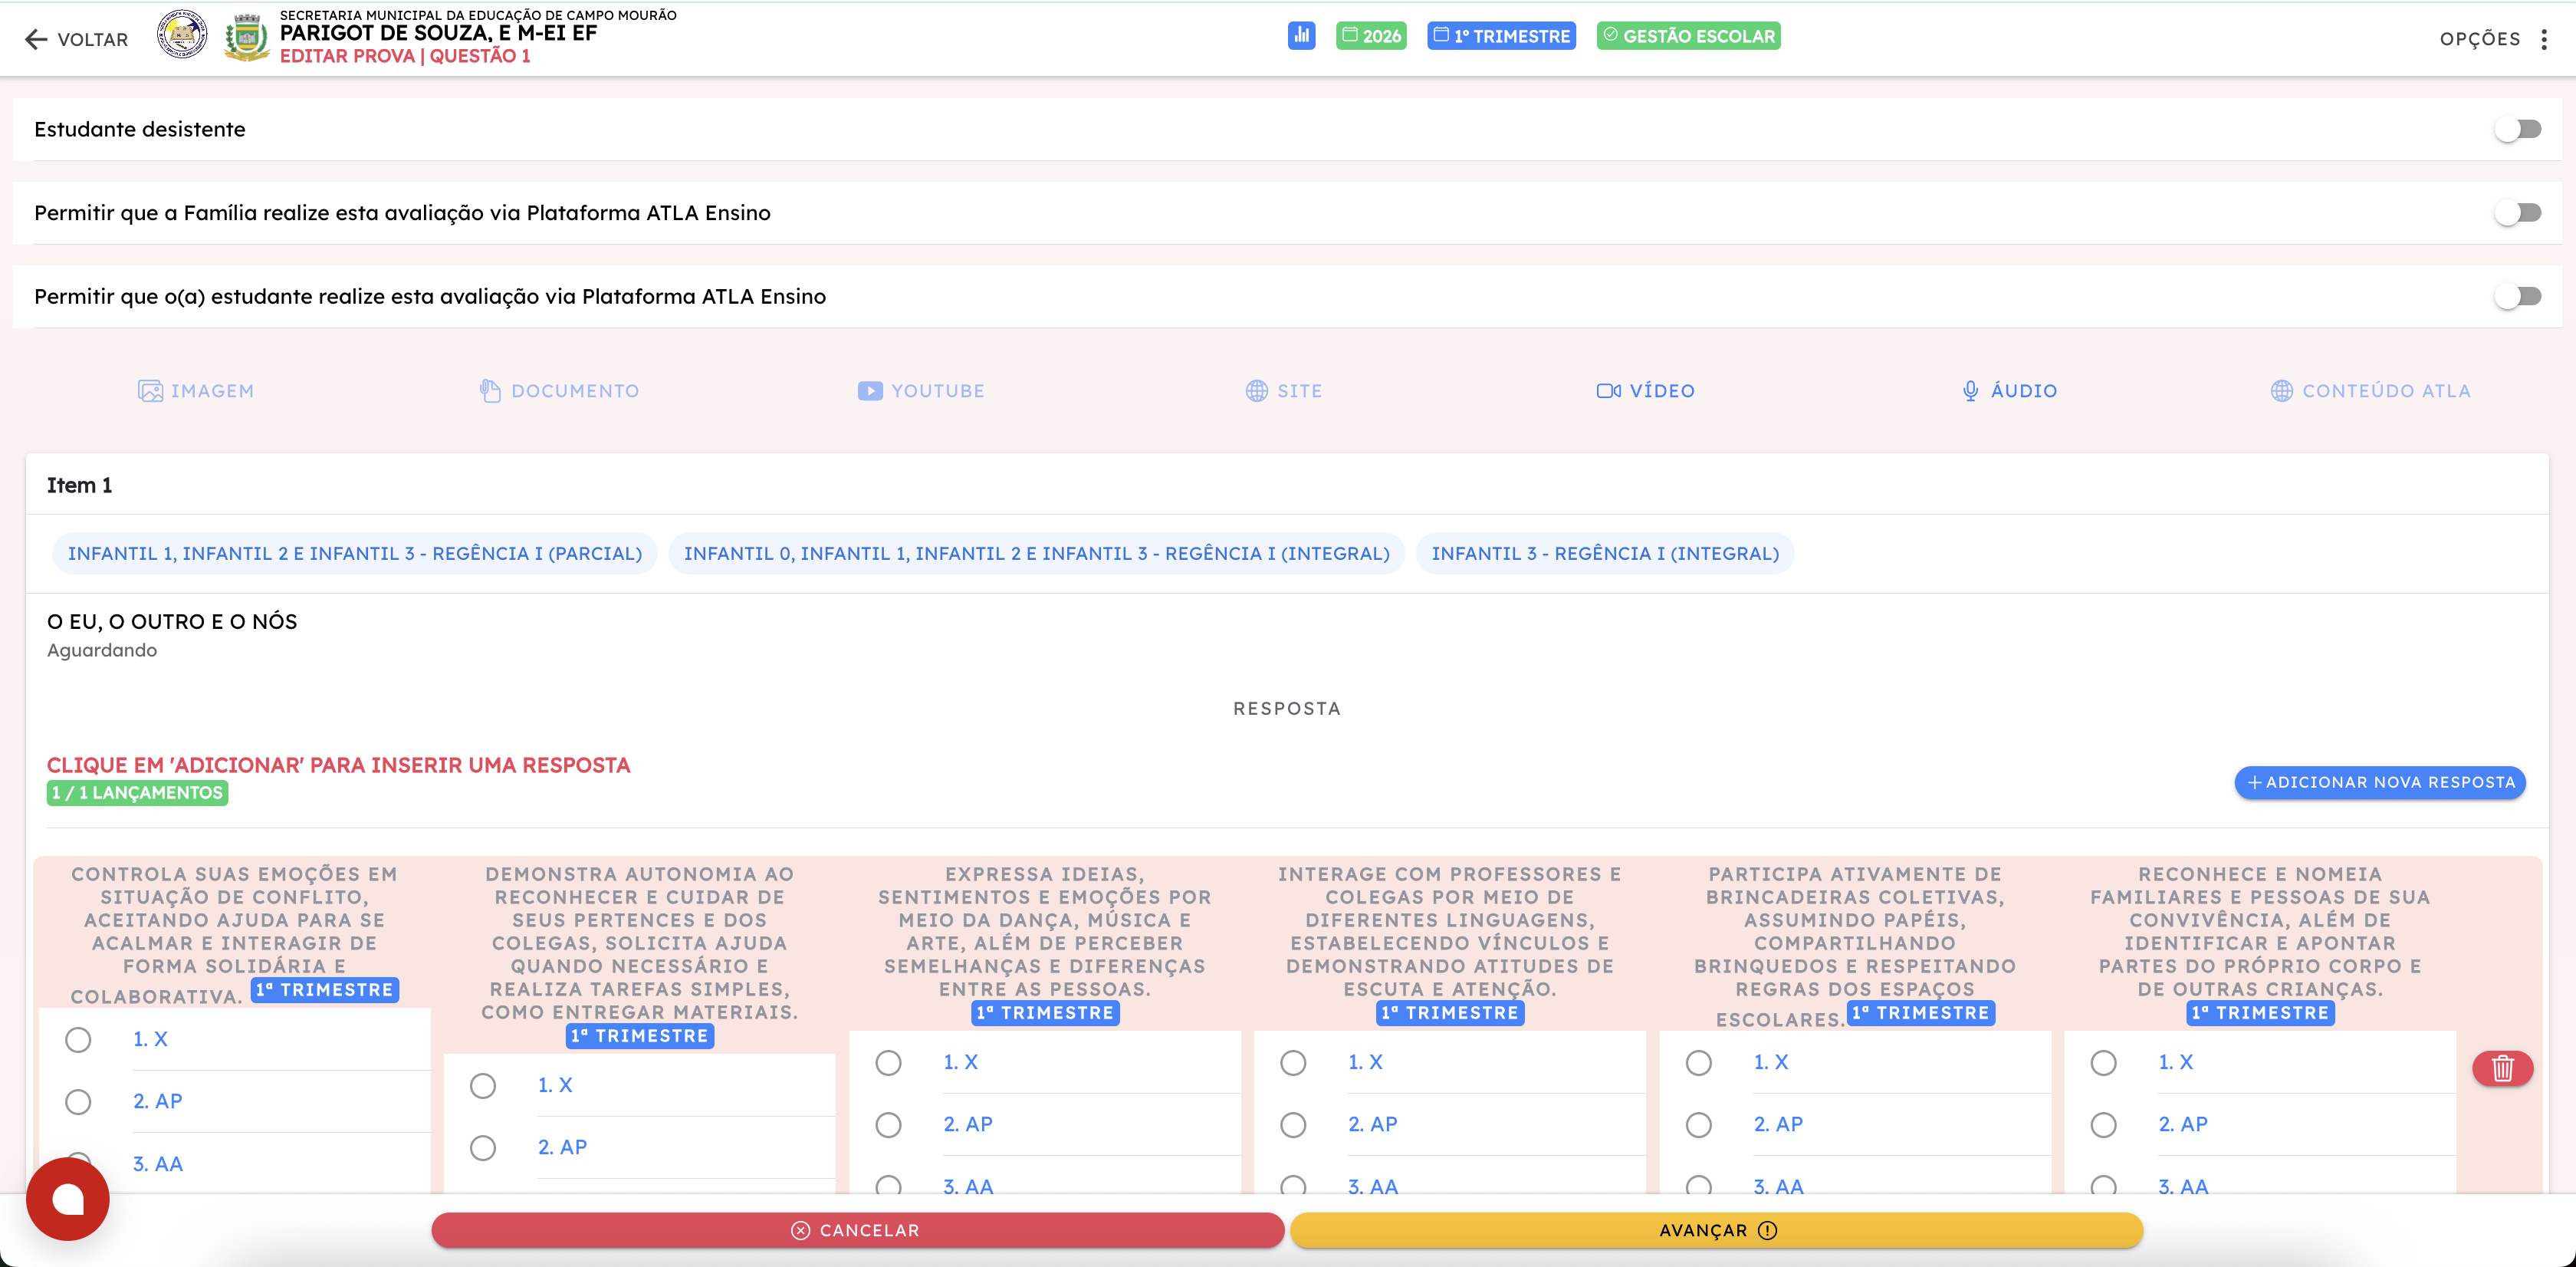Choose the Imagem attachment tab
Screen dimensions: 2576x1267
point(196,391)
